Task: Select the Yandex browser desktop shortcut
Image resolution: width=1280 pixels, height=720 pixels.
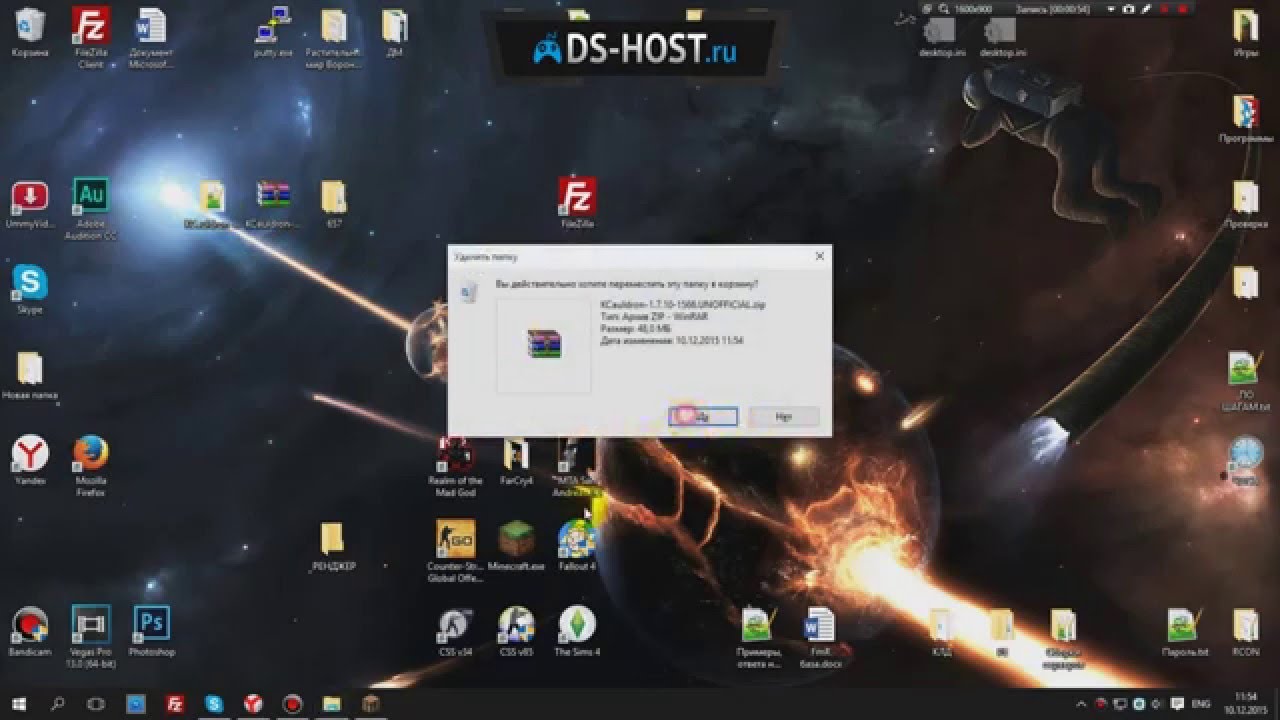Action: [30, 460]
